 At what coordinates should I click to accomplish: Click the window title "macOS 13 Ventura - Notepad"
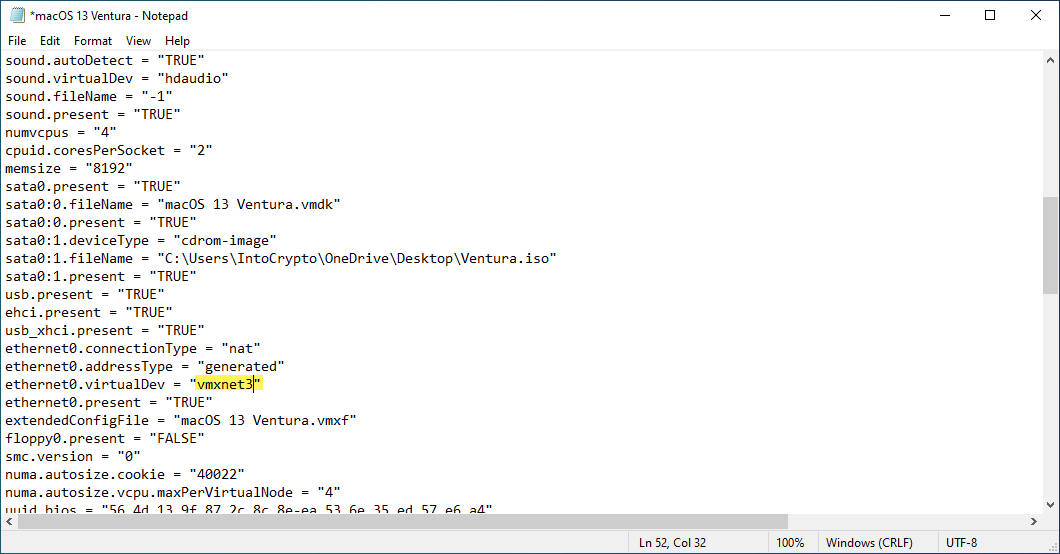tap(109, 16)
